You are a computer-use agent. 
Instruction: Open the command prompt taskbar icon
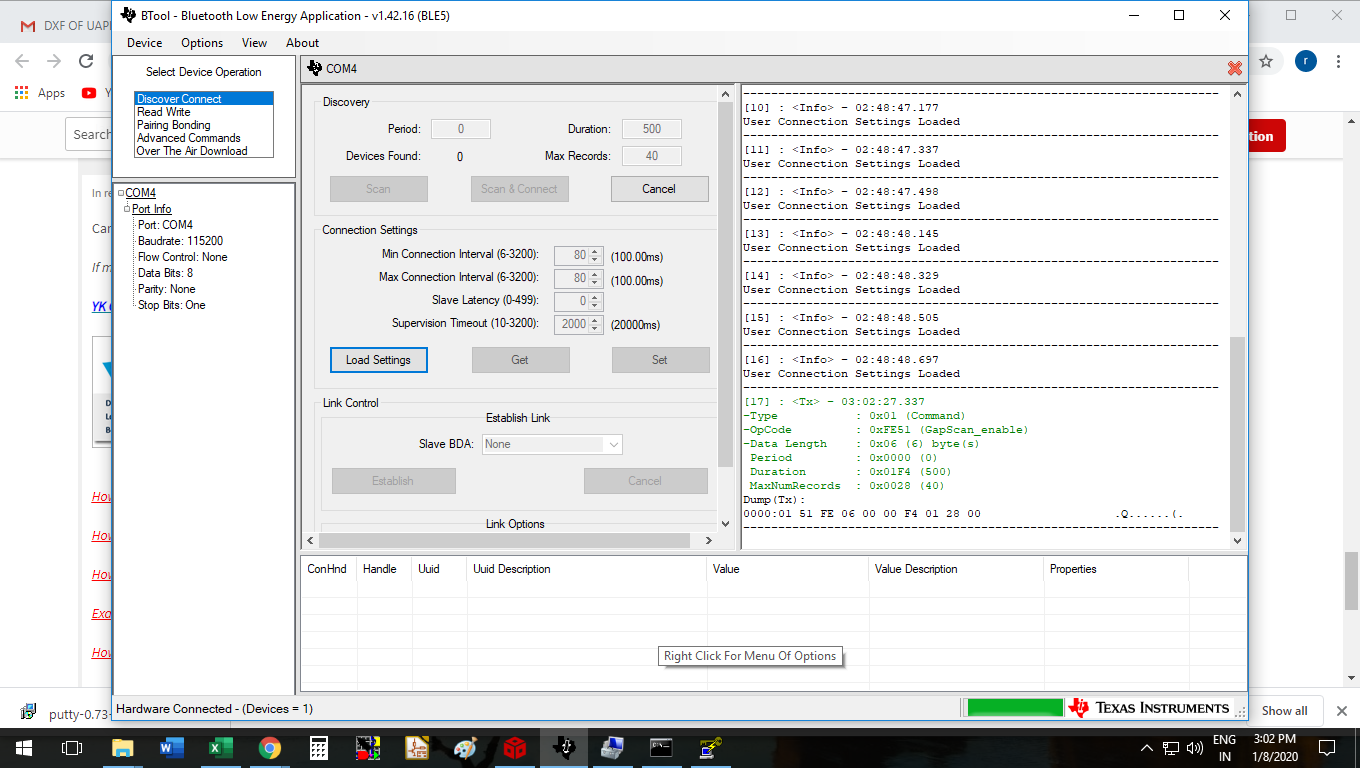(x=661, y=747)
